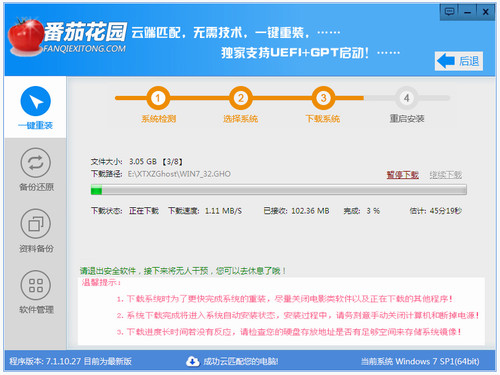This screenshot has width=500, height=375.
Task: Click the estimated time 45分19秒 value
Action: click(446, 211)
